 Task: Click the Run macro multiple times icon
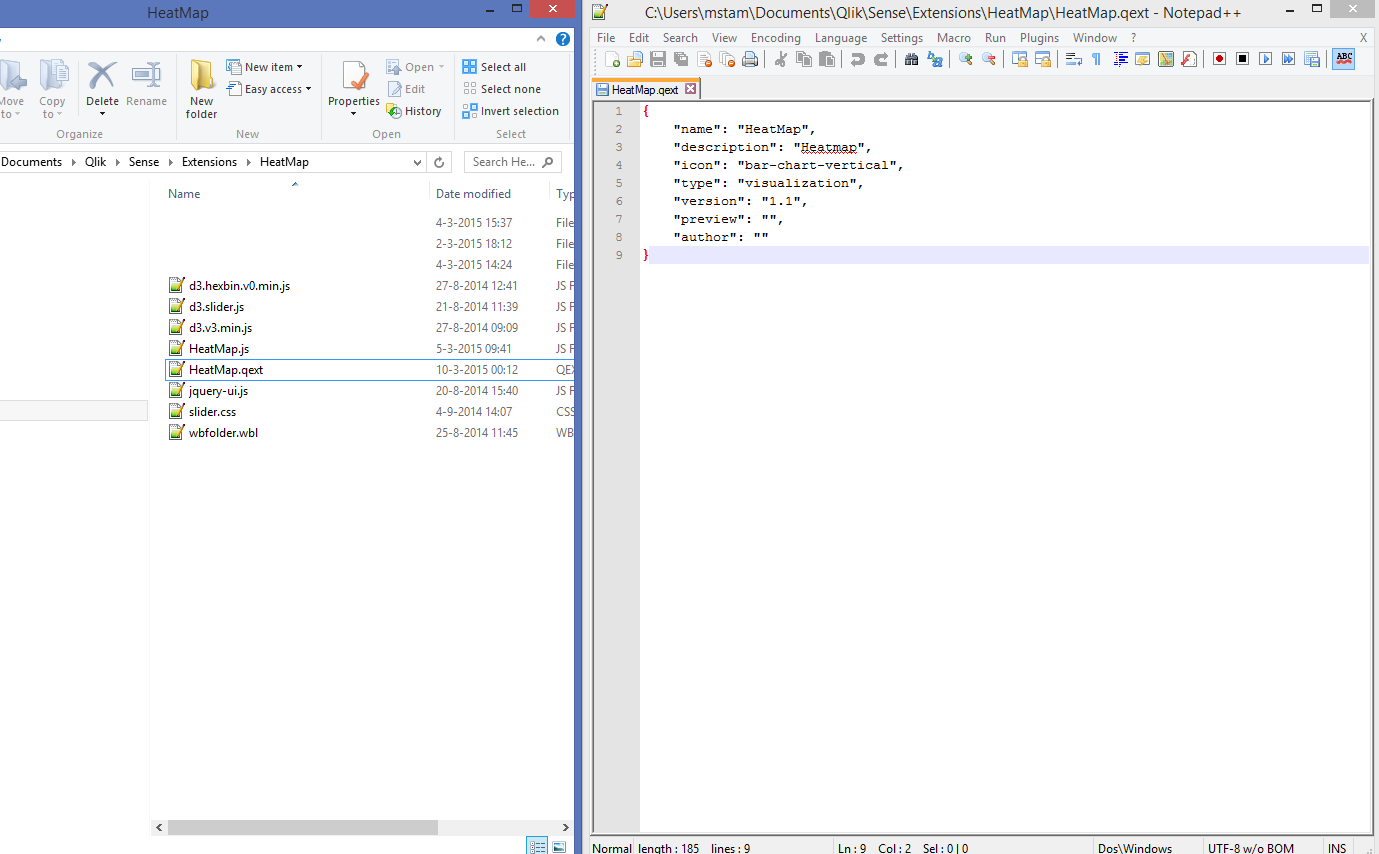[1289, 59]
